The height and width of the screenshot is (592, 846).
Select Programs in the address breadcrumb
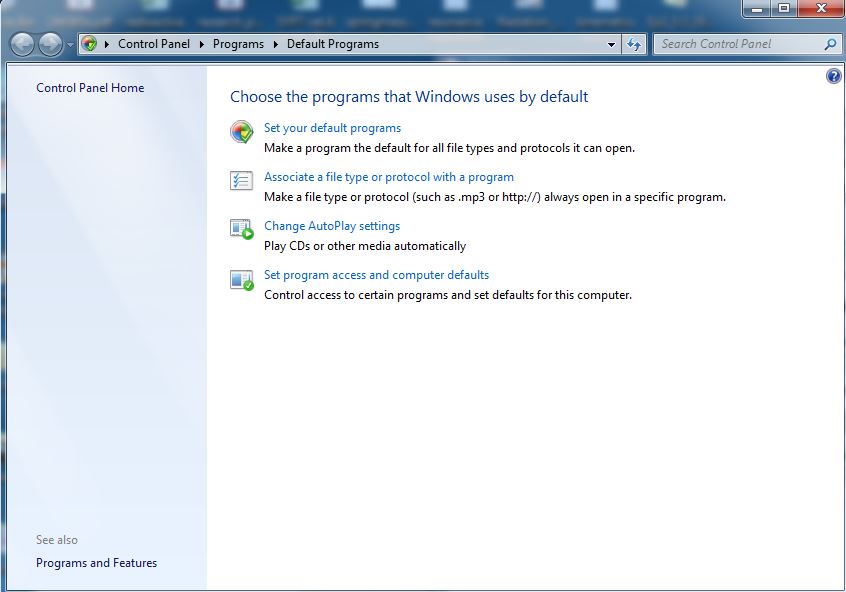coord(238,44)
